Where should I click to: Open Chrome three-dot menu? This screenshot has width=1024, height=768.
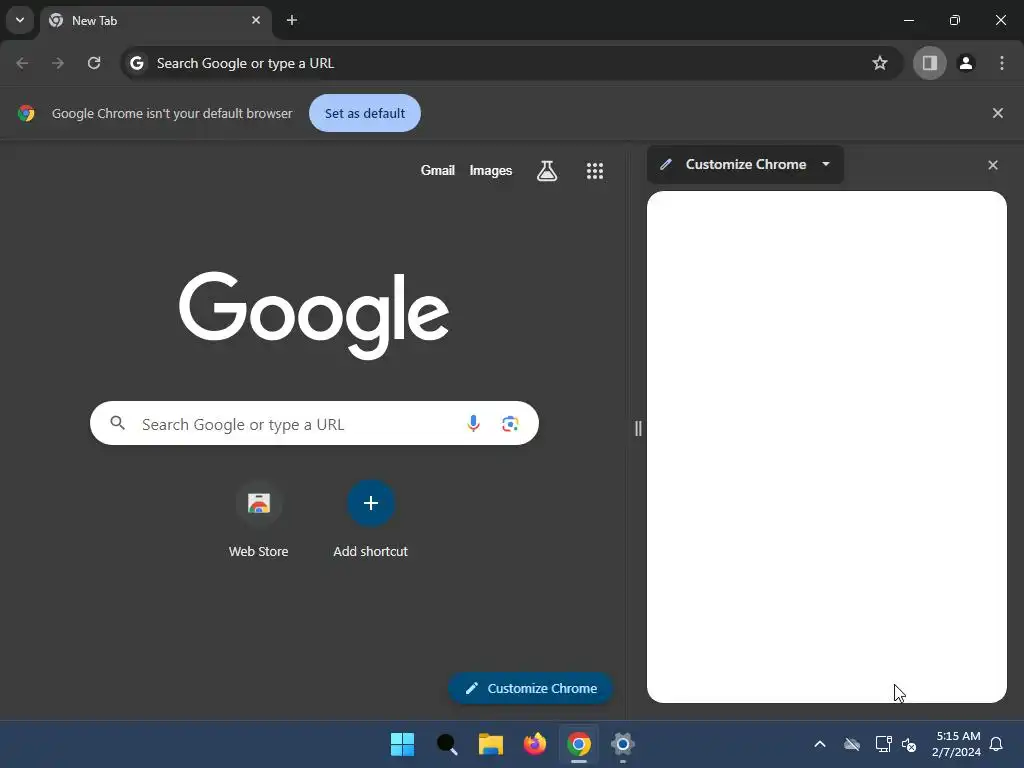1002,63
